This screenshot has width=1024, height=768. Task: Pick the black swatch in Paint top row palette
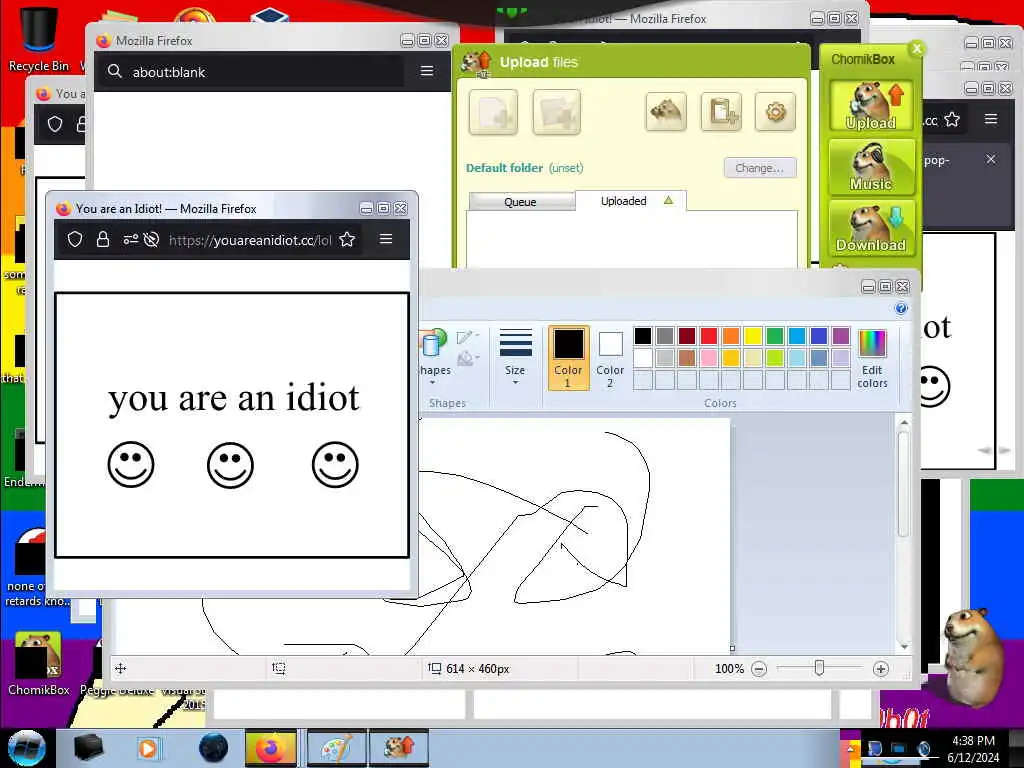pyautogui.click(x=643, y=336)
